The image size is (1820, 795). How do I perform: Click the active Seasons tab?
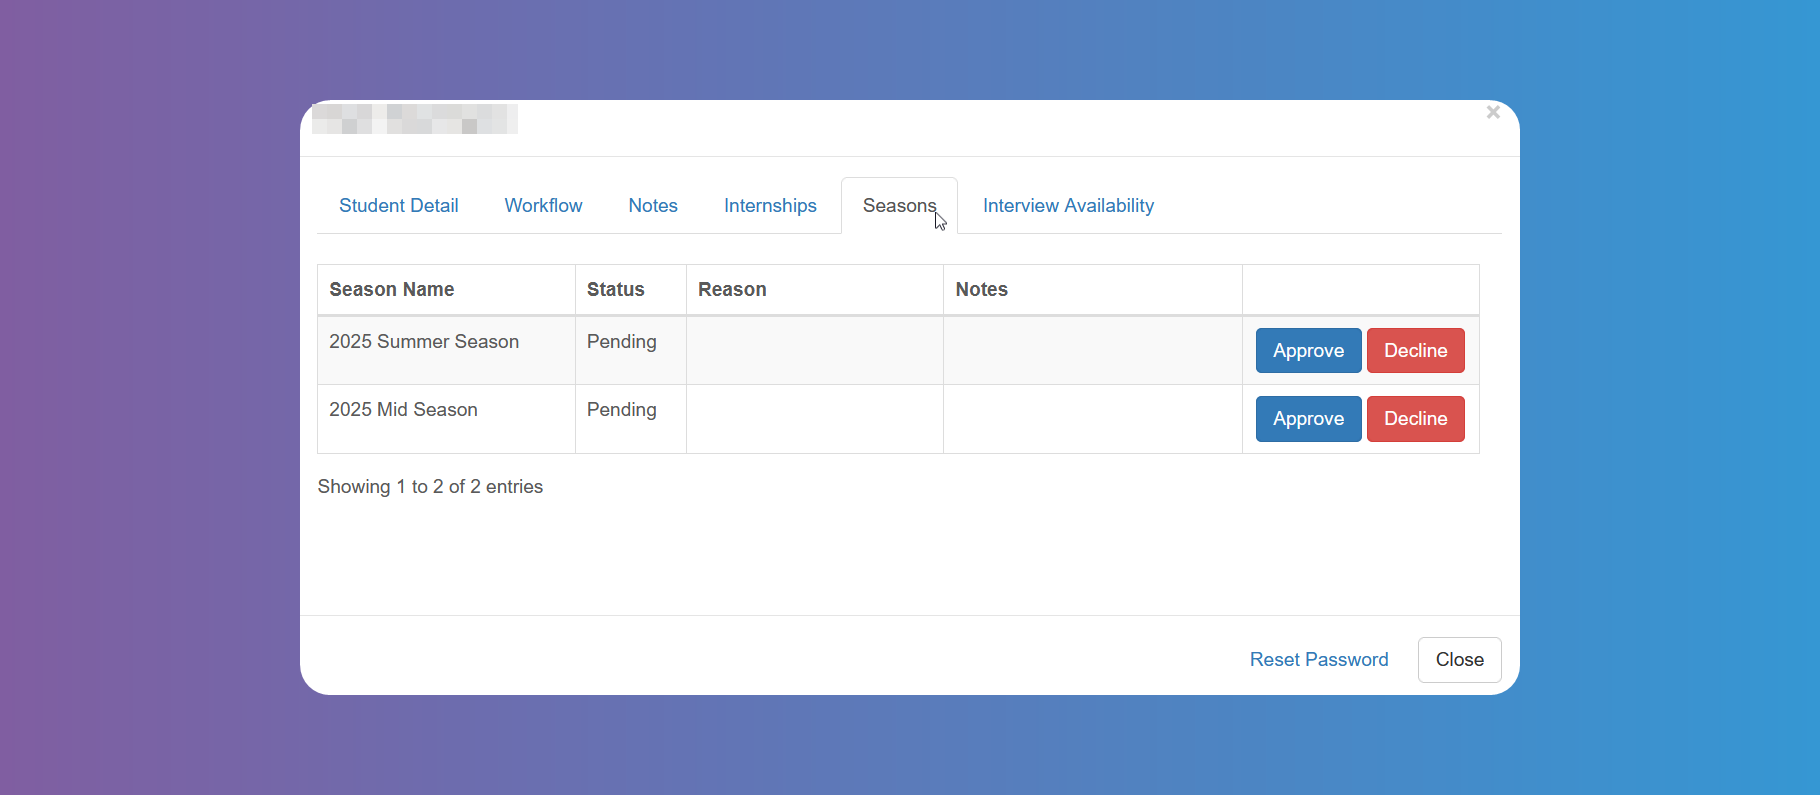[x=899, y=206]
